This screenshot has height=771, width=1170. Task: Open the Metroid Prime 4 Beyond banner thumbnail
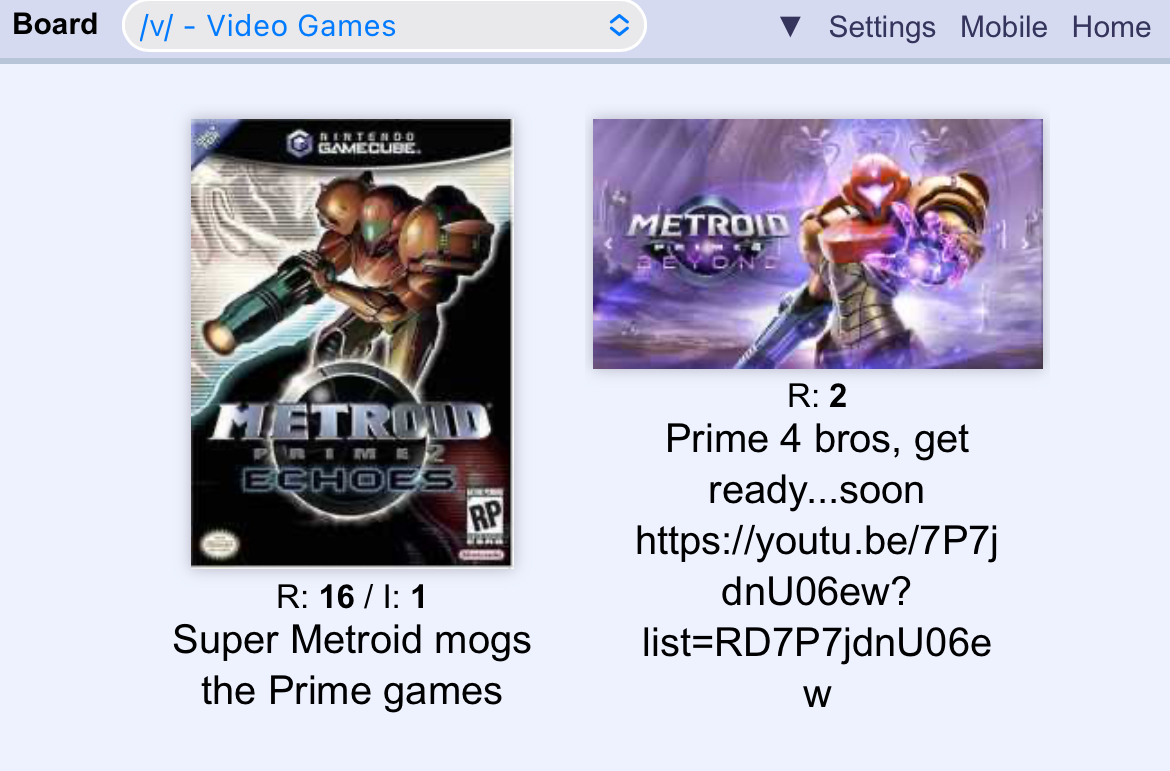pyautogui.click(x=818, y=244)
